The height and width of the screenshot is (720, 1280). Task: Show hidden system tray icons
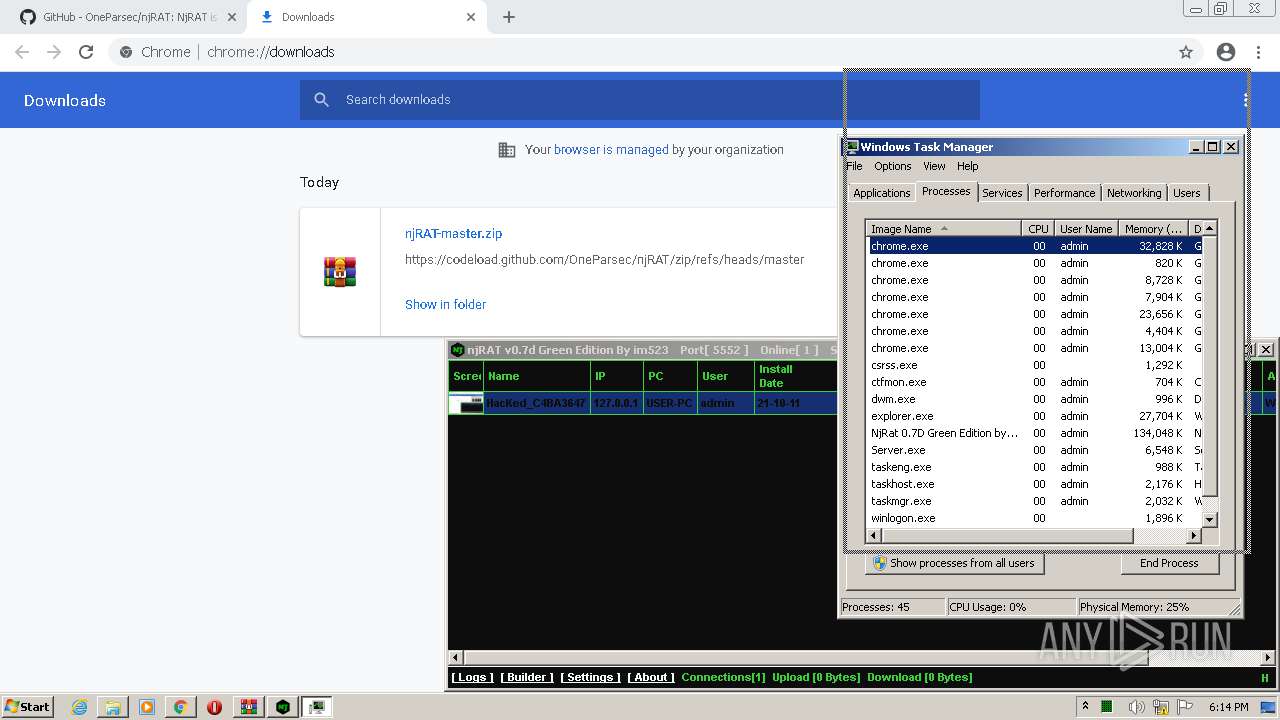pos(1086,706)
